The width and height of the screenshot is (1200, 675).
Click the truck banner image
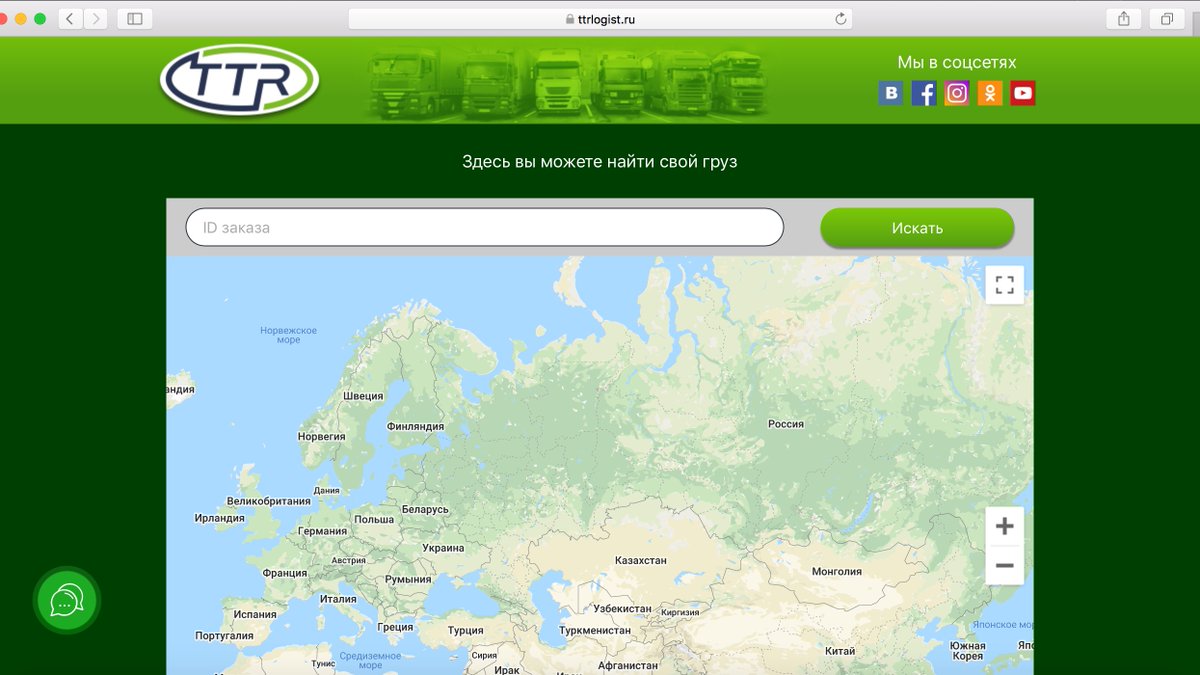(567, 82)
